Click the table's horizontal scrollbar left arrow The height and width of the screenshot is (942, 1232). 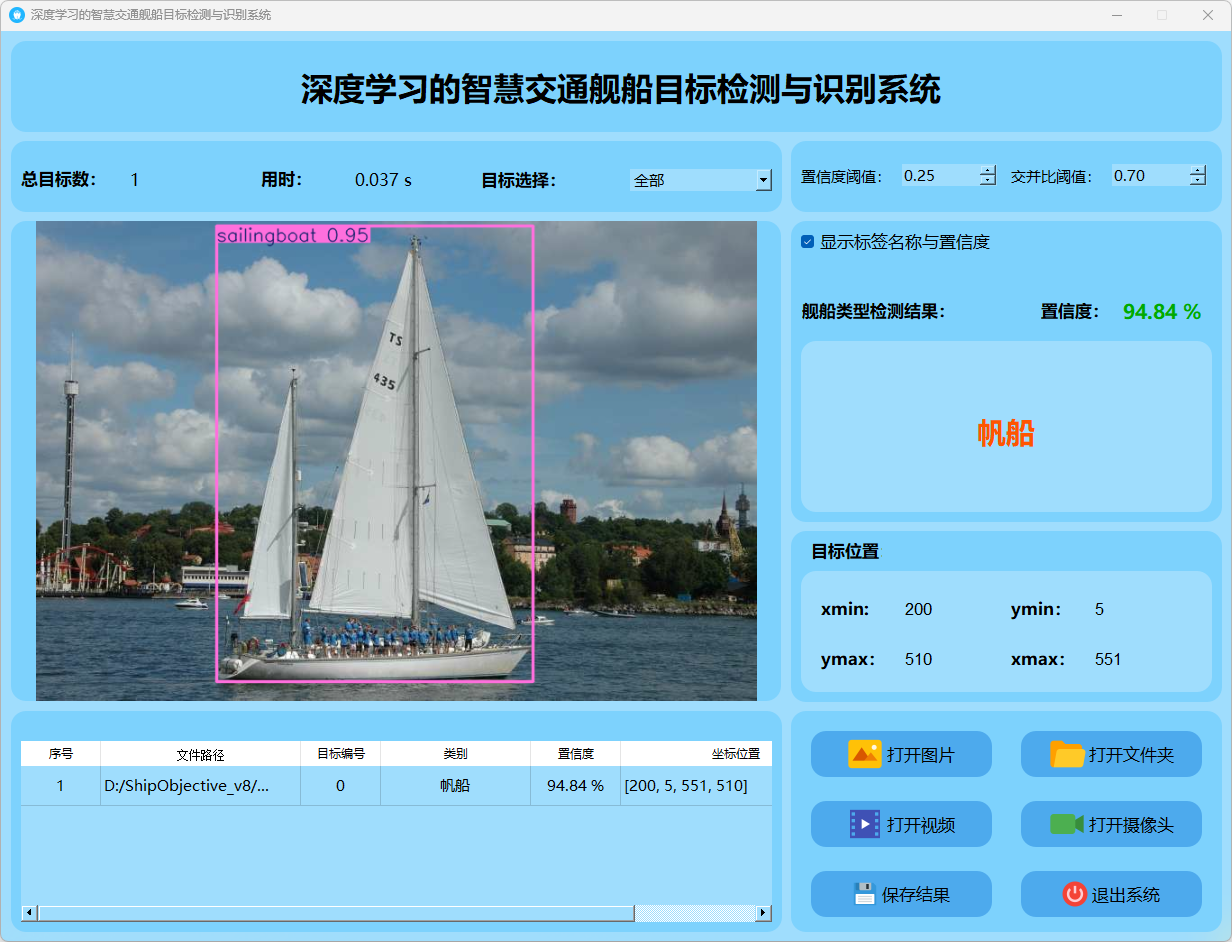tap(29, 913)
